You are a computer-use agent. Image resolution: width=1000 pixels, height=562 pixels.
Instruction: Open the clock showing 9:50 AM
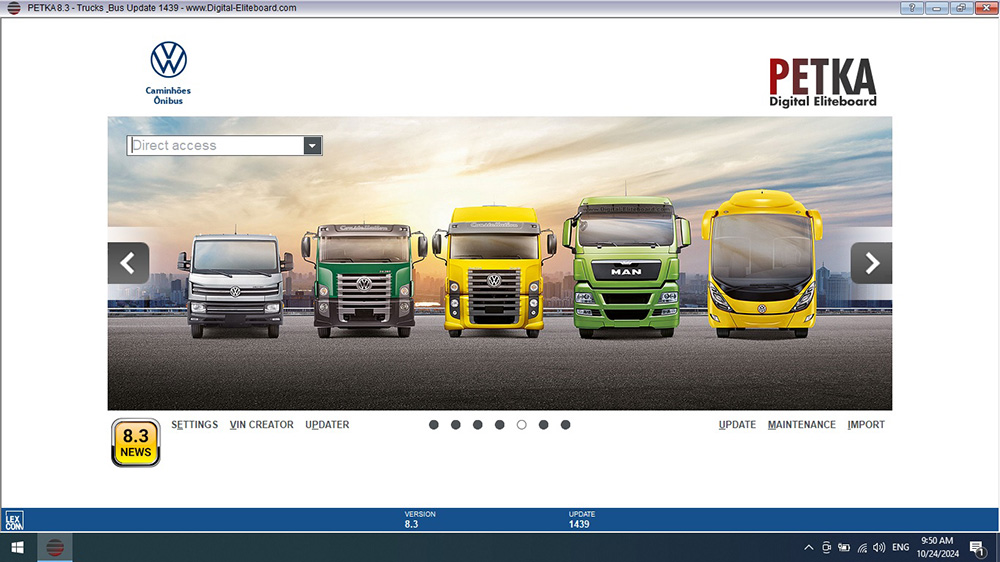(938, 547)
